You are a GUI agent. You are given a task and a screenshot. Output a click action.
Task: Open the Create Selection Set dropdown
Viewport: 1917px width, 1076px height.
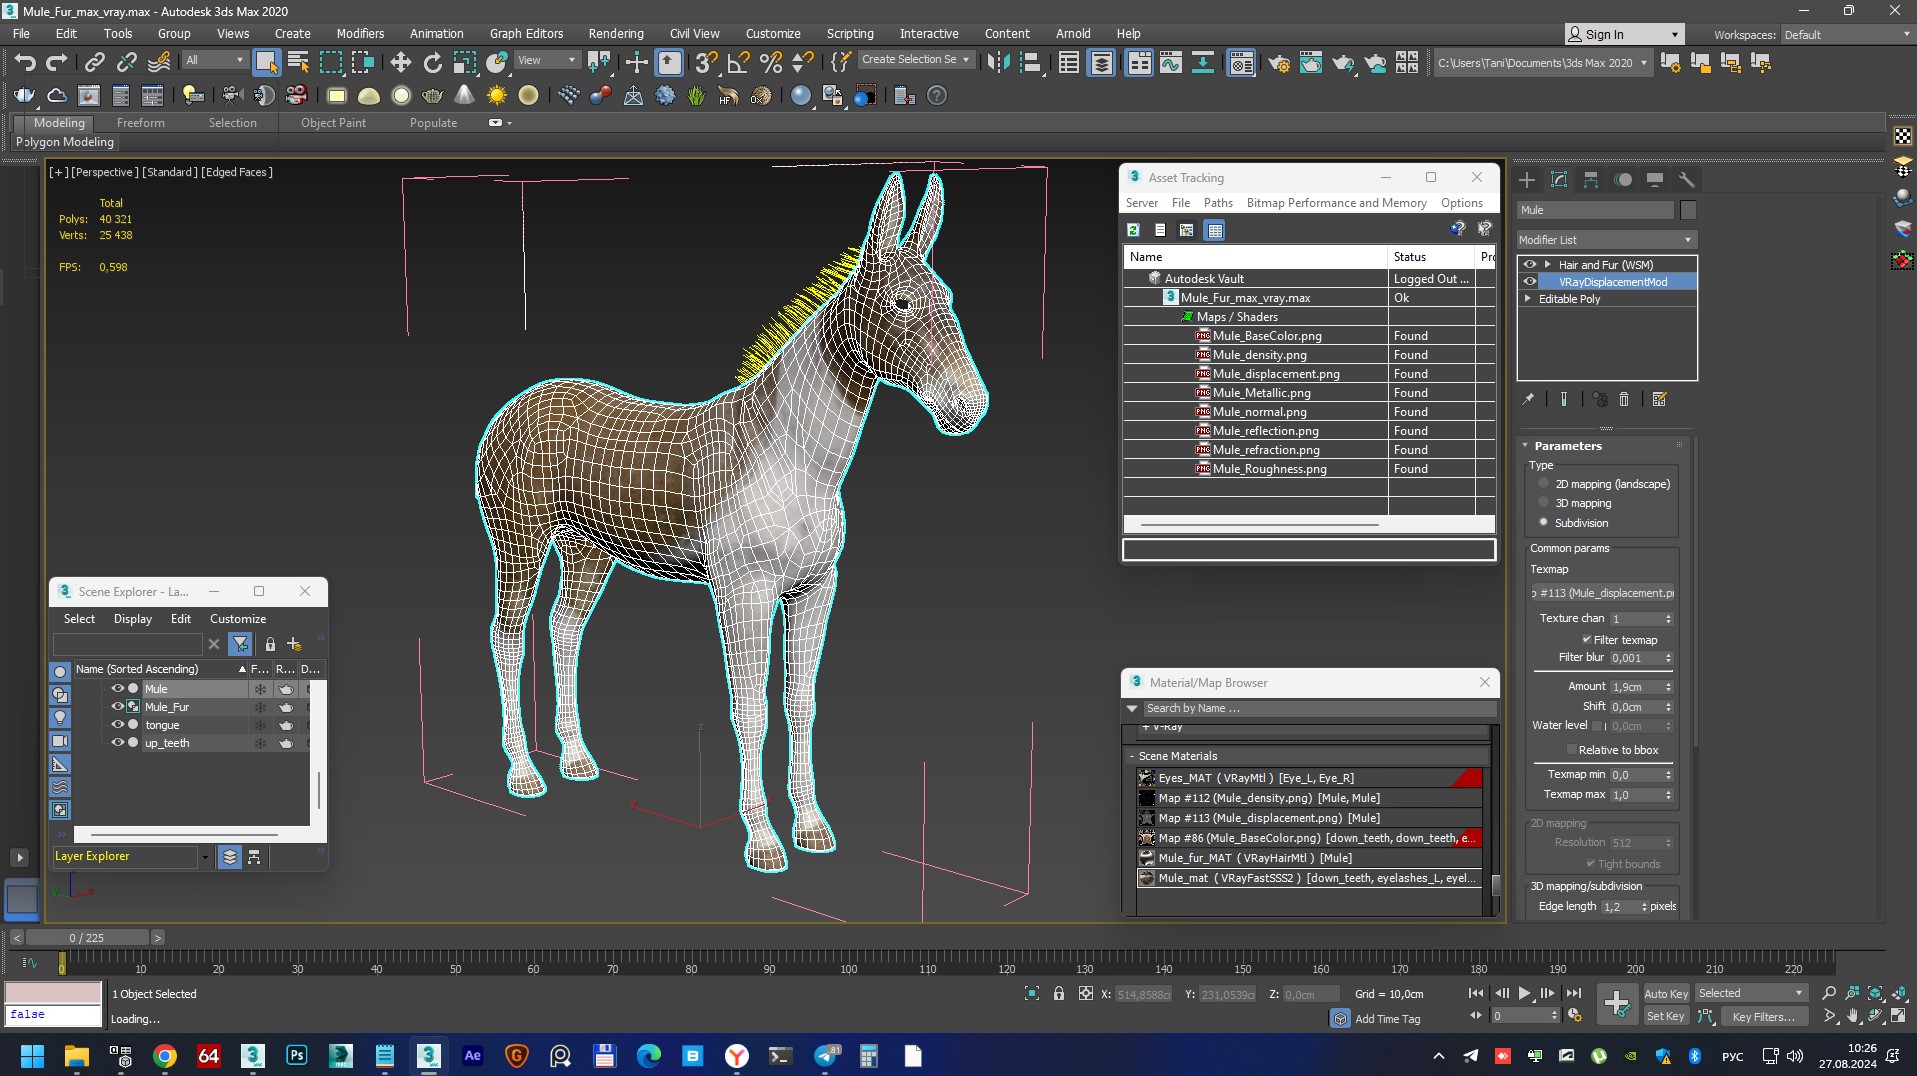915,60
